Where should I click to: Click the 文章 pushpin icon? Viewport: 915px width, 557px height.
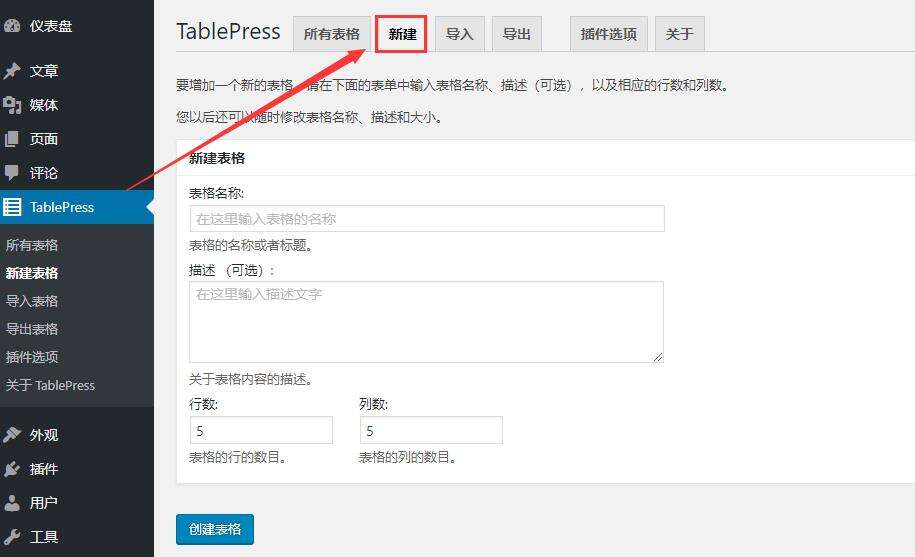click(x=12, y=71)
